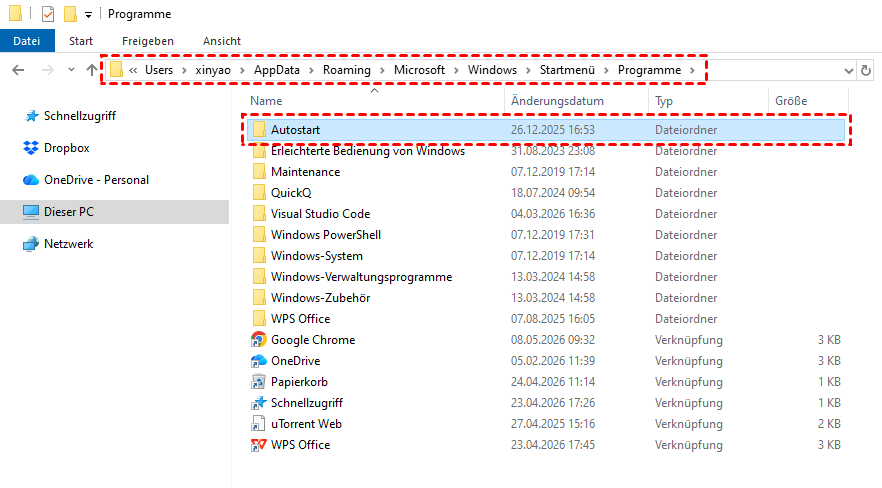Click the refresh button beside address bar

(x=866, y=70)
